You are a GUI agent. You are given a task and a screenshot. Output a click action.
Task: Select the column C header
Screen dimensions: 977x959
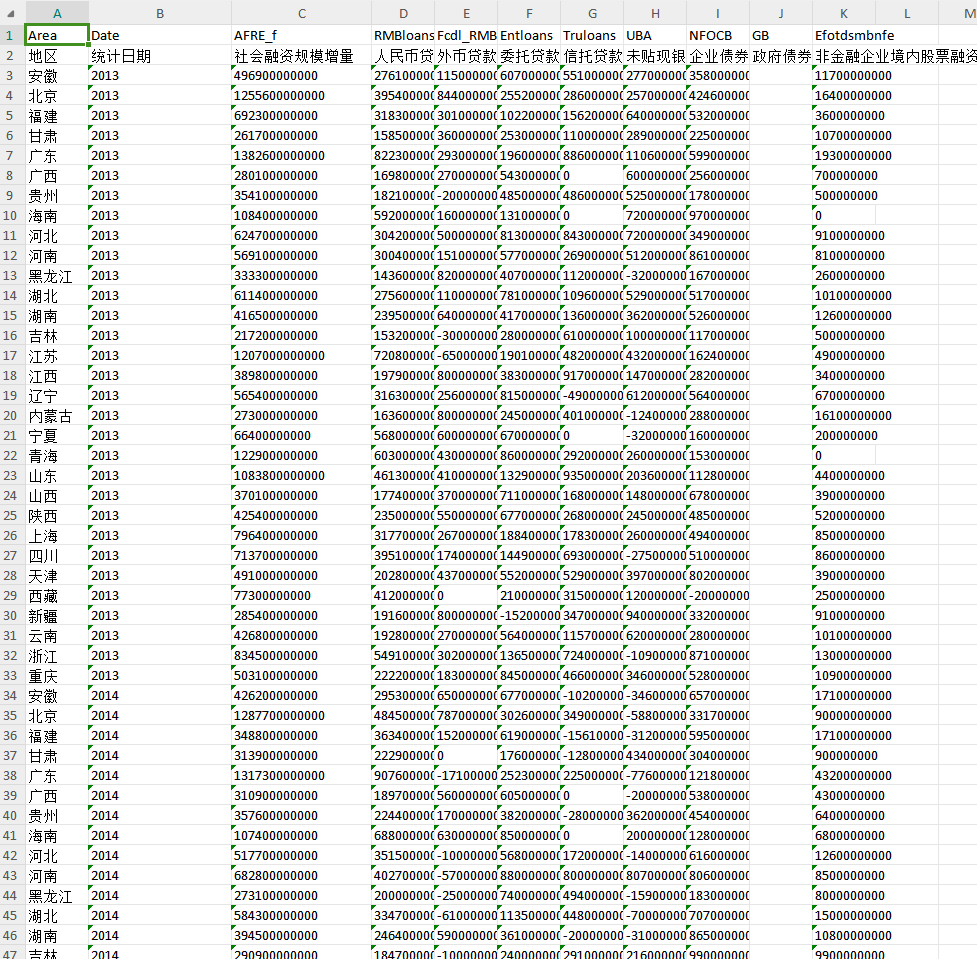click(301, 13)
